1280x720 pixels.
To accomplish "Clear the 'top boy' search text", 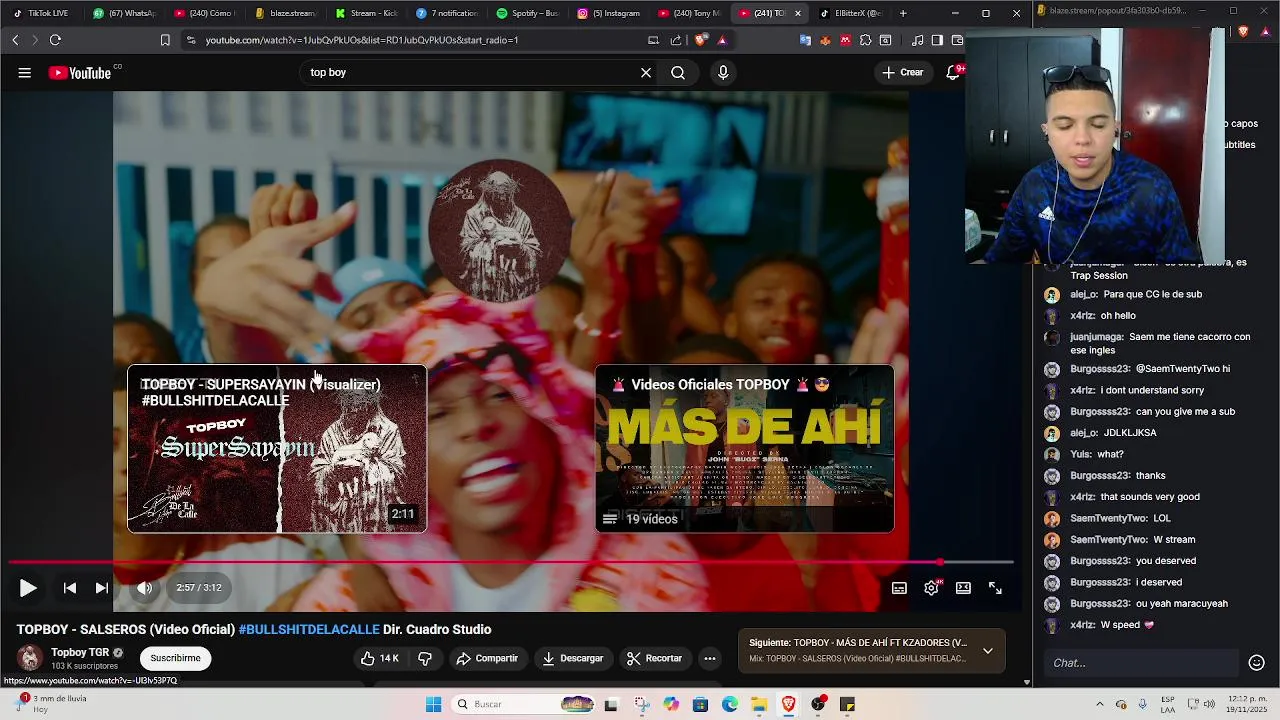I will point(646,72).
